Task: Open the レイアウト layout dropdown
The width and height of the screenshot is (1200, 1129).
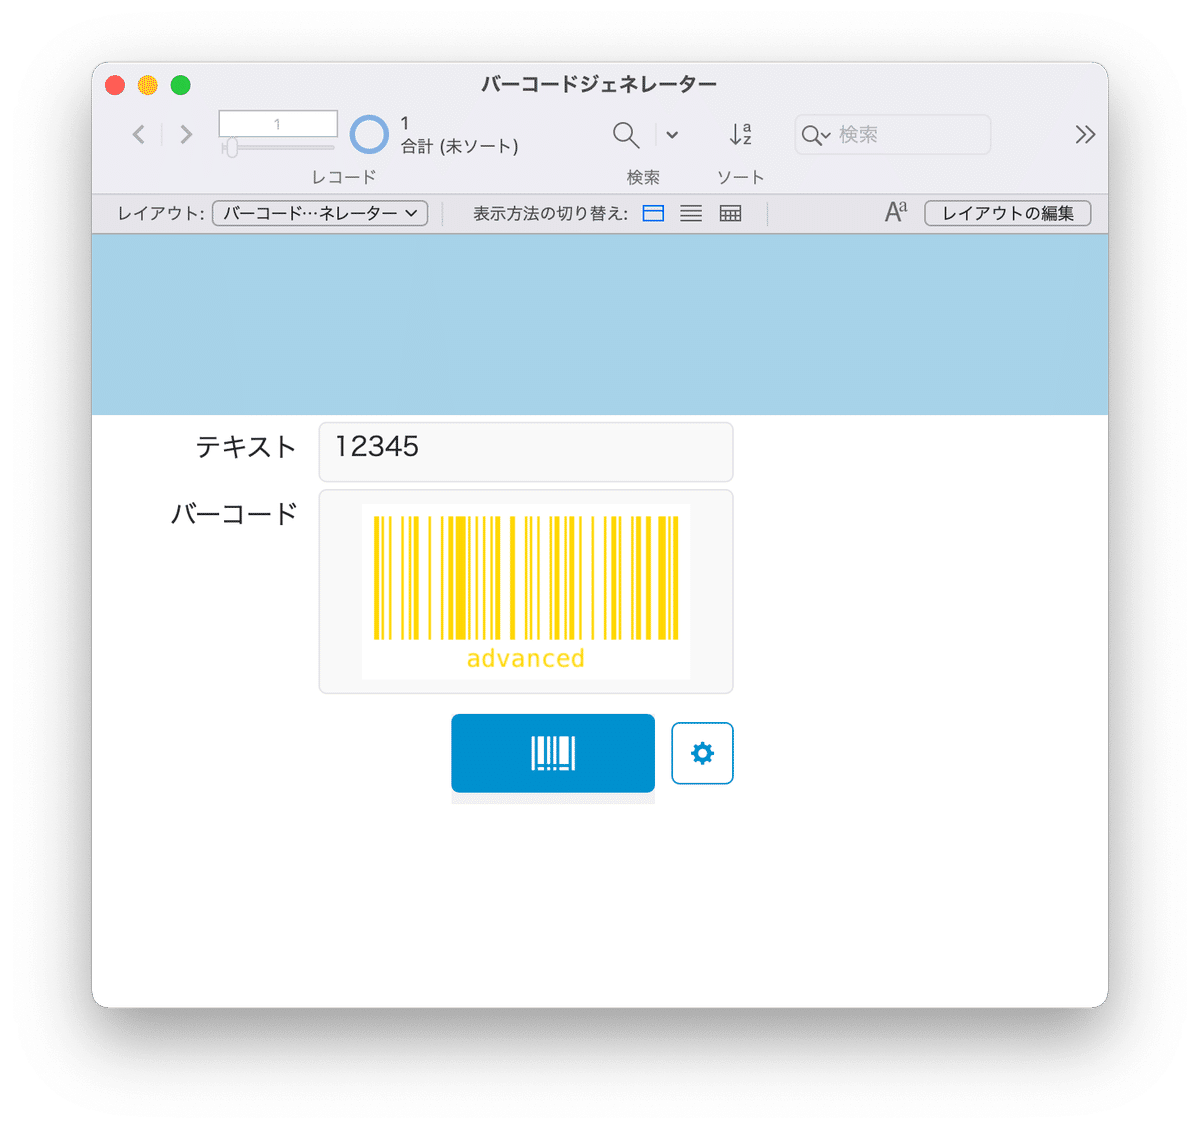Action: pyautogui.click(x=320, y=213)
